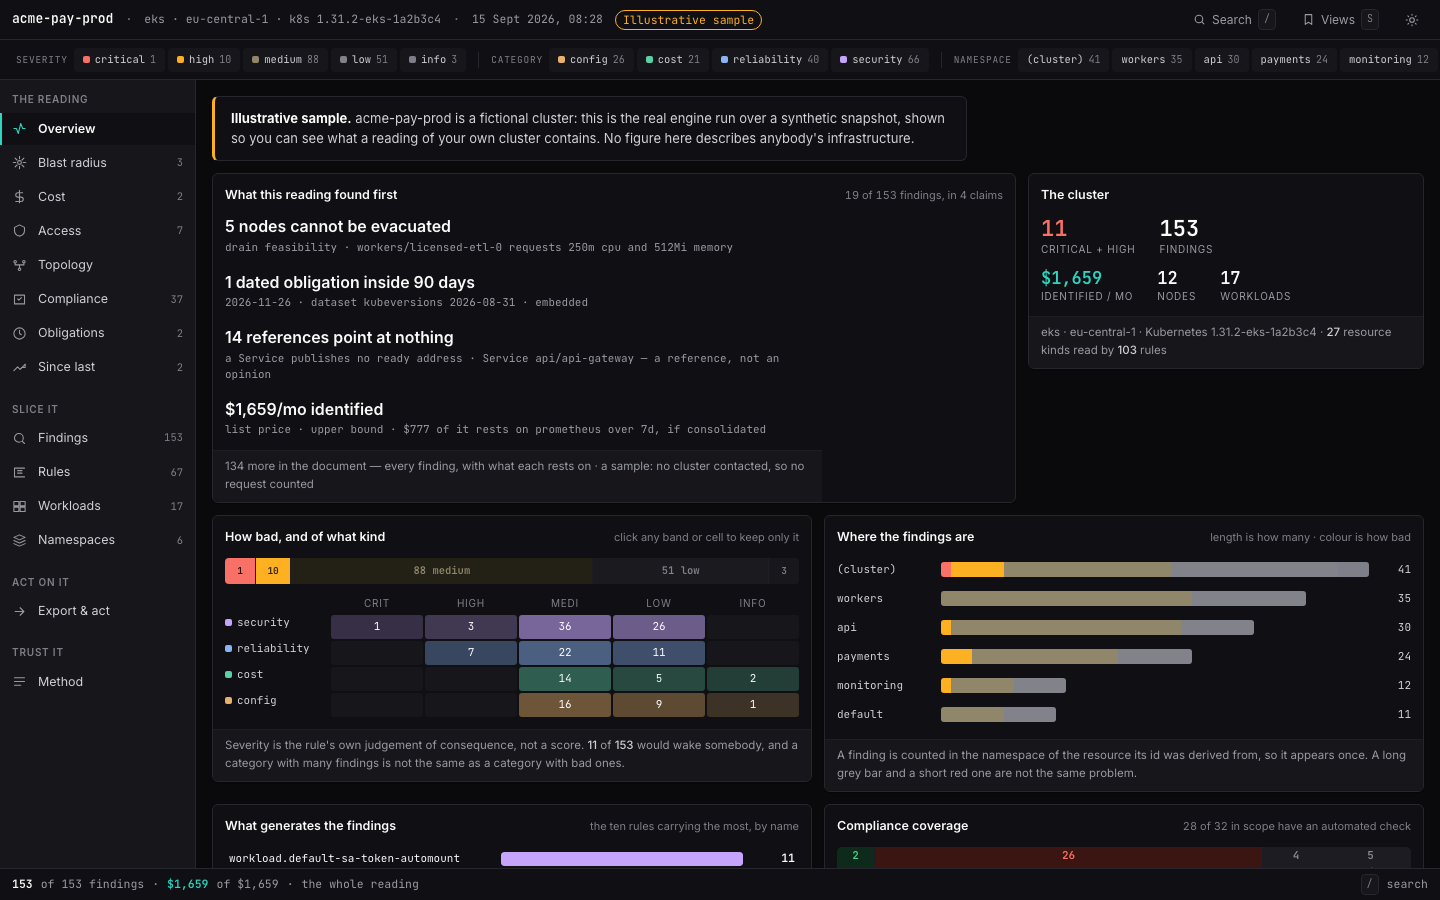1440x900 pixels.
Task: Click the search shortcut in status bar
Action: click(x=1396, y=885)
